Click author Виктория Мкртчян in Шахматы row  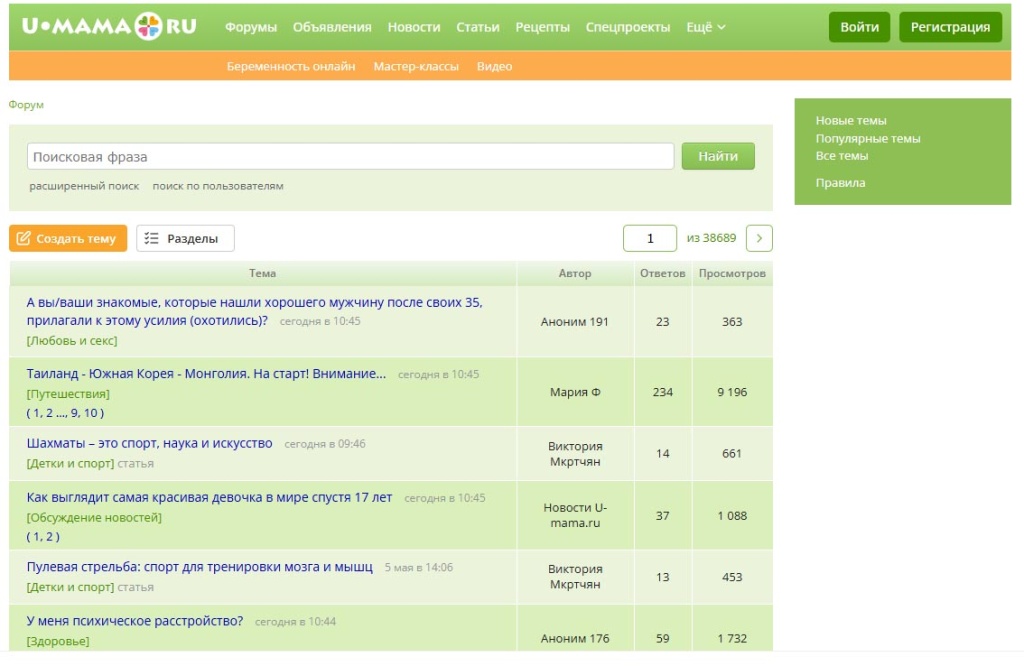(575, 454)
